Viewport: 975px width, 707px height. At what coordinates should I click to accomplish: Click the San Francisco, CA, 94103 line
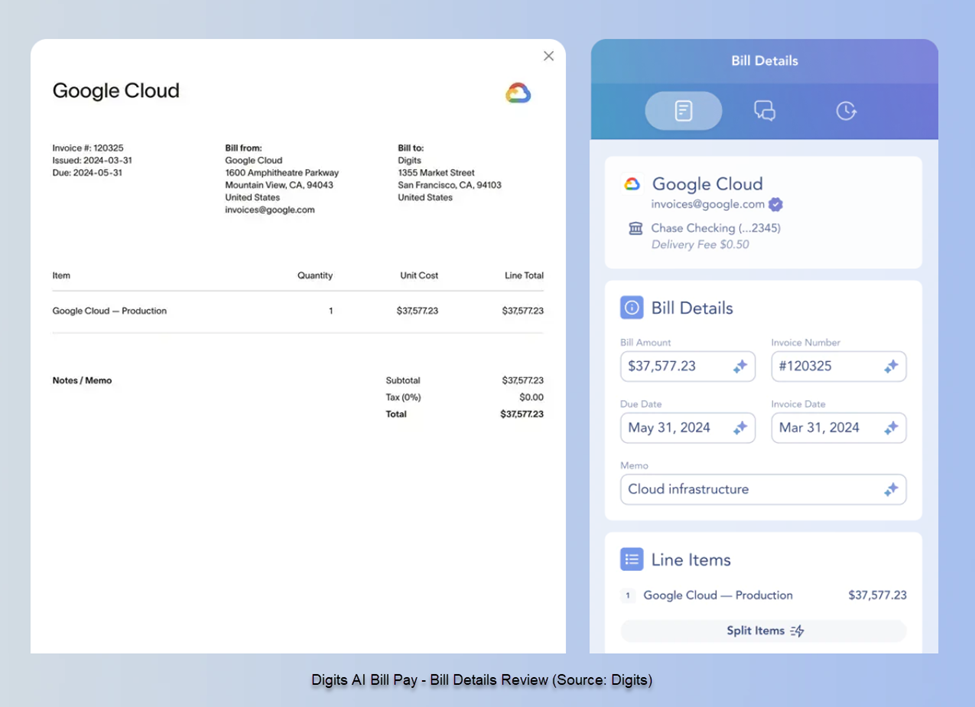pyautogui.click(x=450, y=185)
